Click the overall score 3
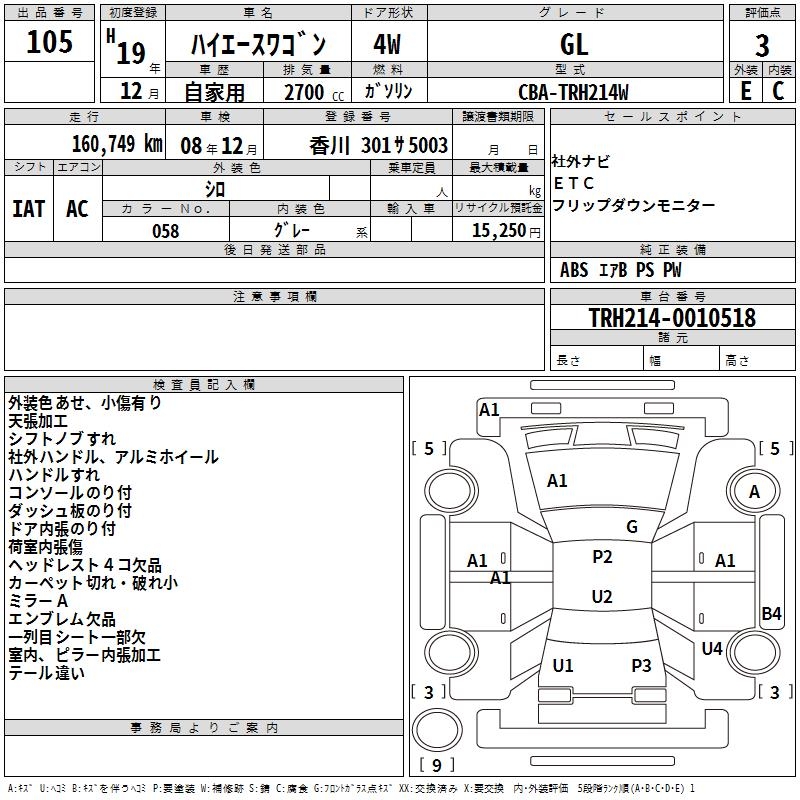The height and width of the screenshot is (800, 800). tap(762, 45)
